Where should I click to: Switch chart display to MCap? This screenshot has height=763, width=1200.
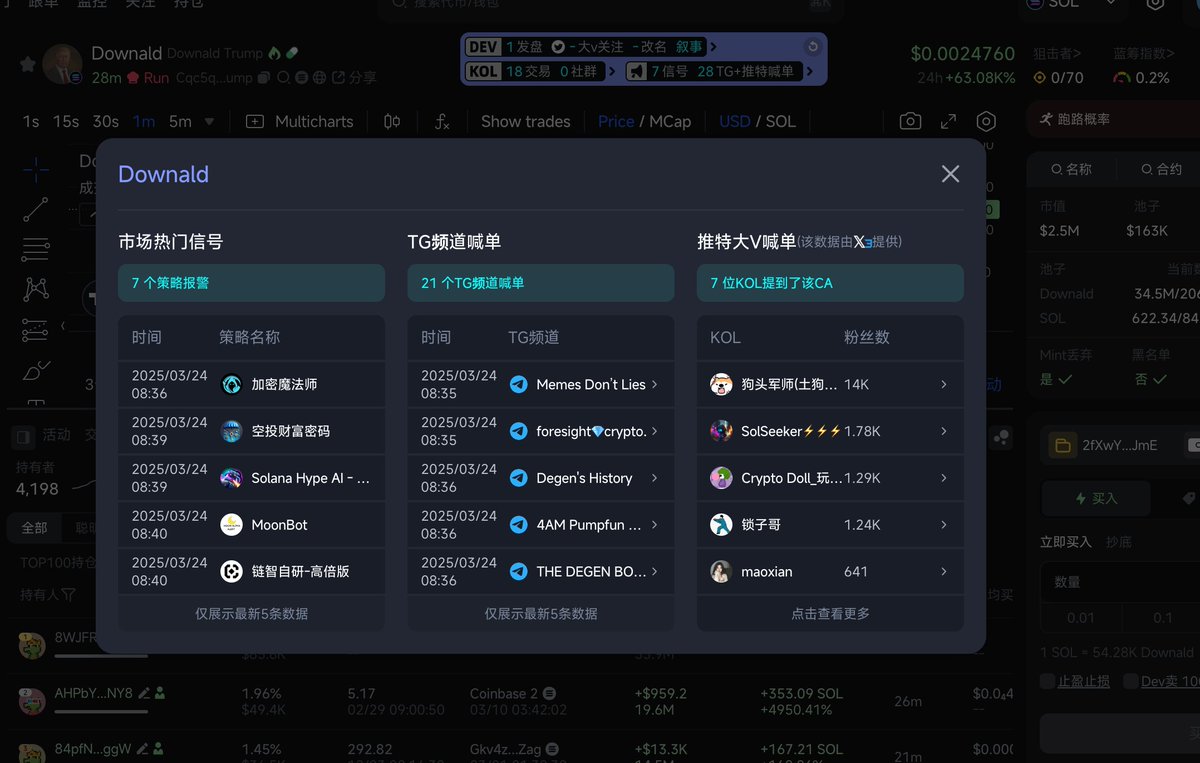pyautogui.click(x=670, y=121)
